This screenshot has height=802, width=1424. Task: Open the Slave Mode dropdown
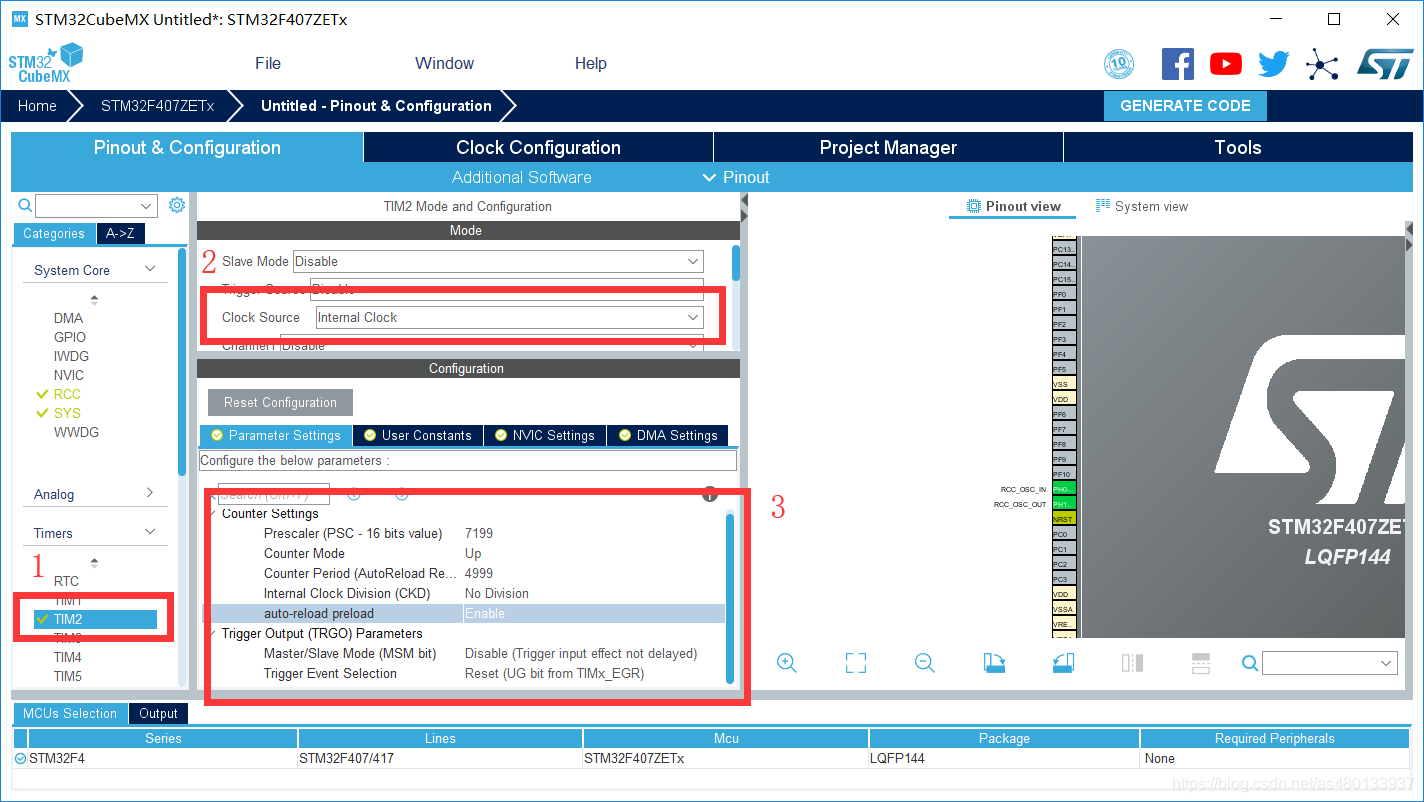498,261
